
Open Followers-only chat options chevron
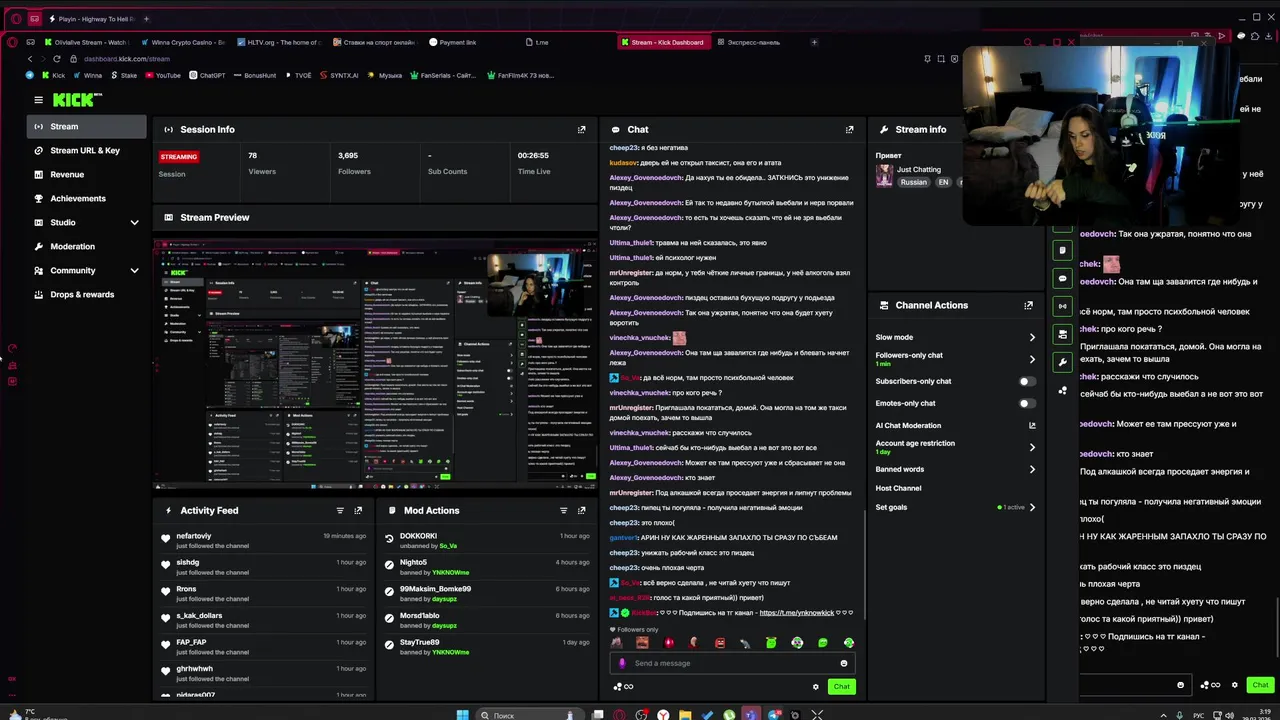pyautogui.click(x=1032, y=359)
